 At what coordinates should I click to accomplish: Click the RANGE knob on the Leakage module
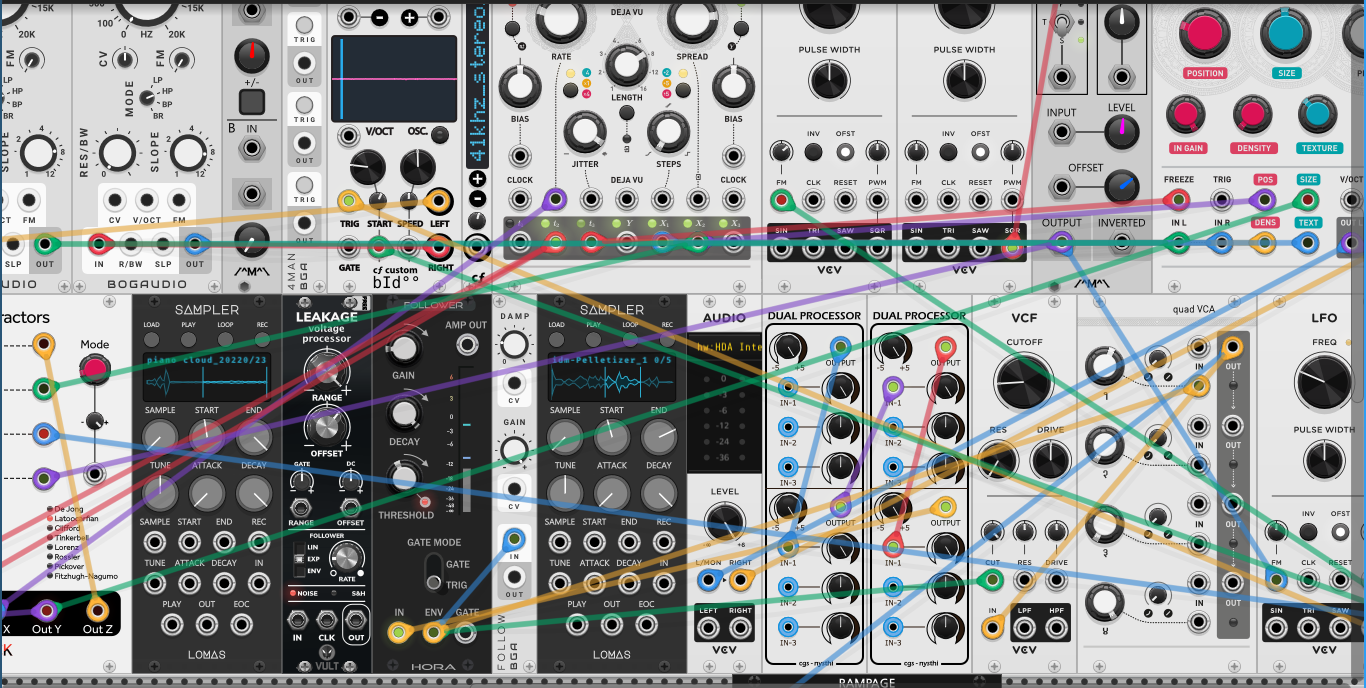(328, 373)
